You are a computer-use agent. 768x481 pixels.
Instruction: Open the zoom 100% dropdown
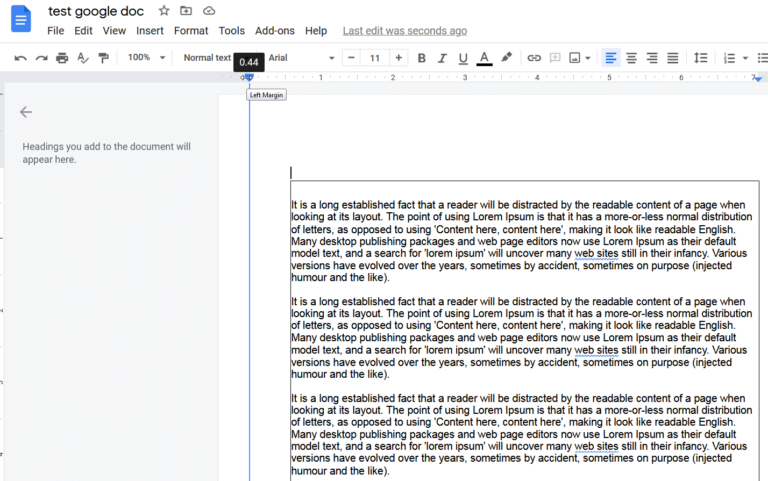coord(146,58)
